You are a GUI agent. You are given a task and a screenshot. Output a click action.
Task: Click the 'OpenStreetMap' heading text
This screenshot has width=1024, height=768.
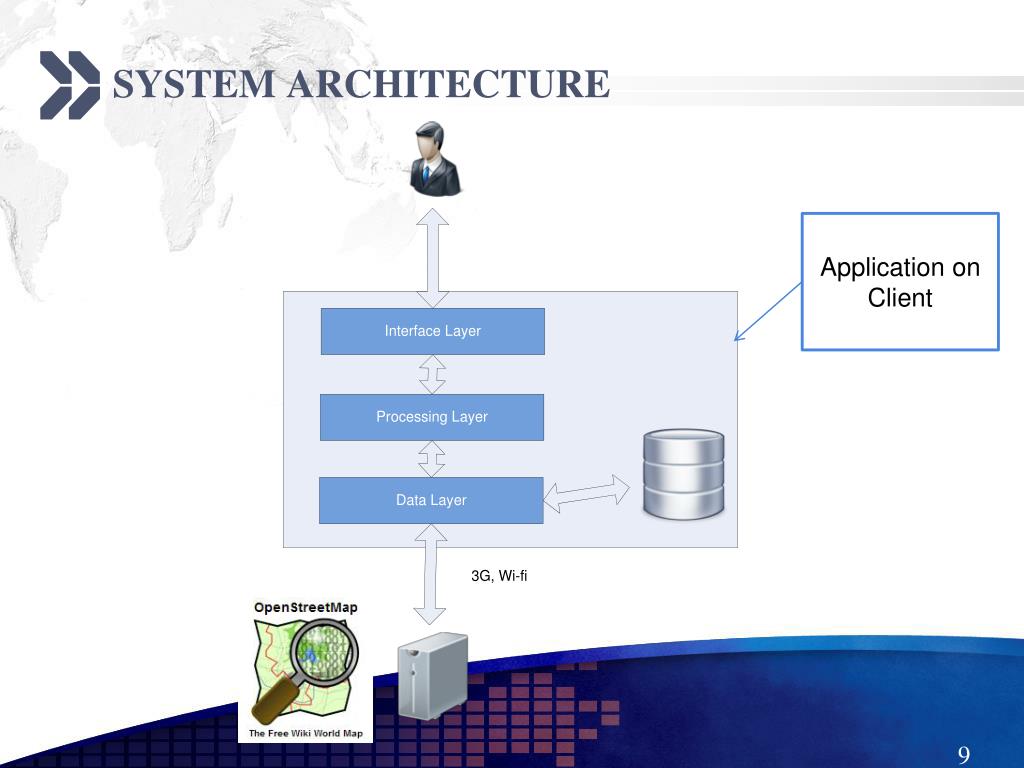pyautogui.click(x=306, y=607)
